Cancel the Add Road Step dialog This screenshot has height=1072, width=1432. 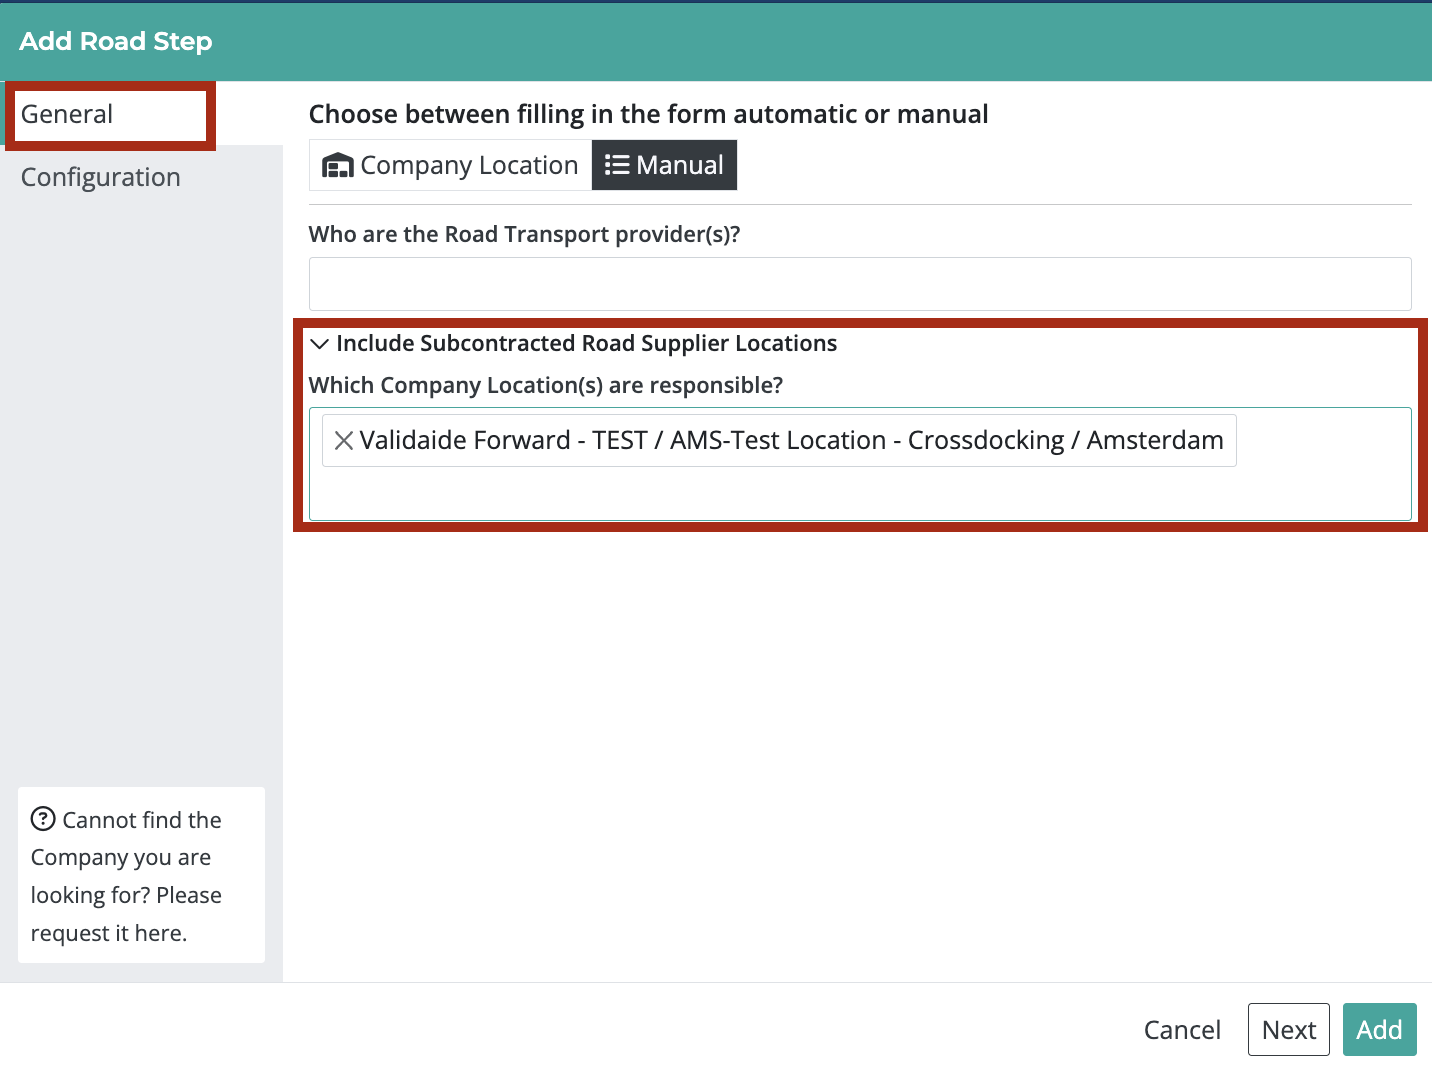click(x=1182, y=1029)
